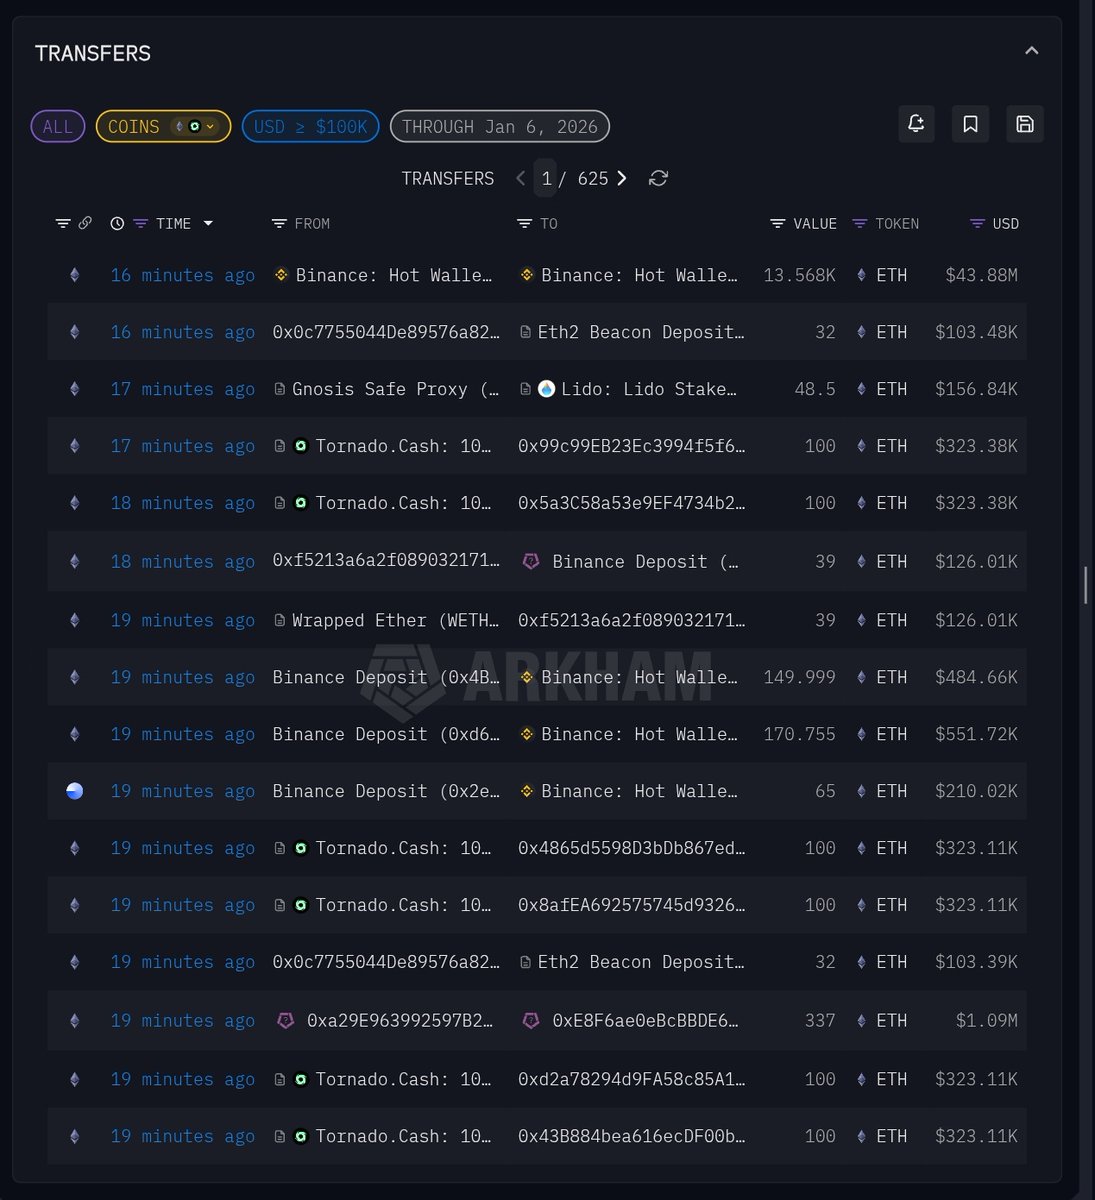Filter the FROM column

(279, 224)
